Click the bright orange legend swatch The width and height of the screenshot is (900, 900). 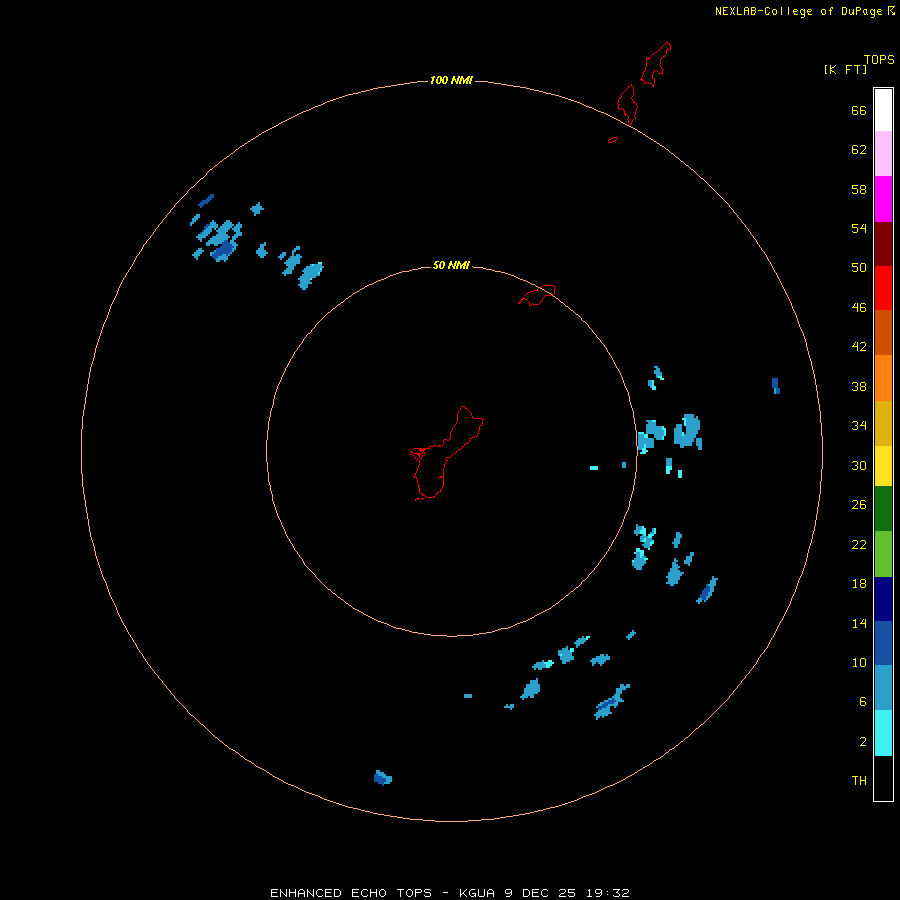click(x=883, y=378)
